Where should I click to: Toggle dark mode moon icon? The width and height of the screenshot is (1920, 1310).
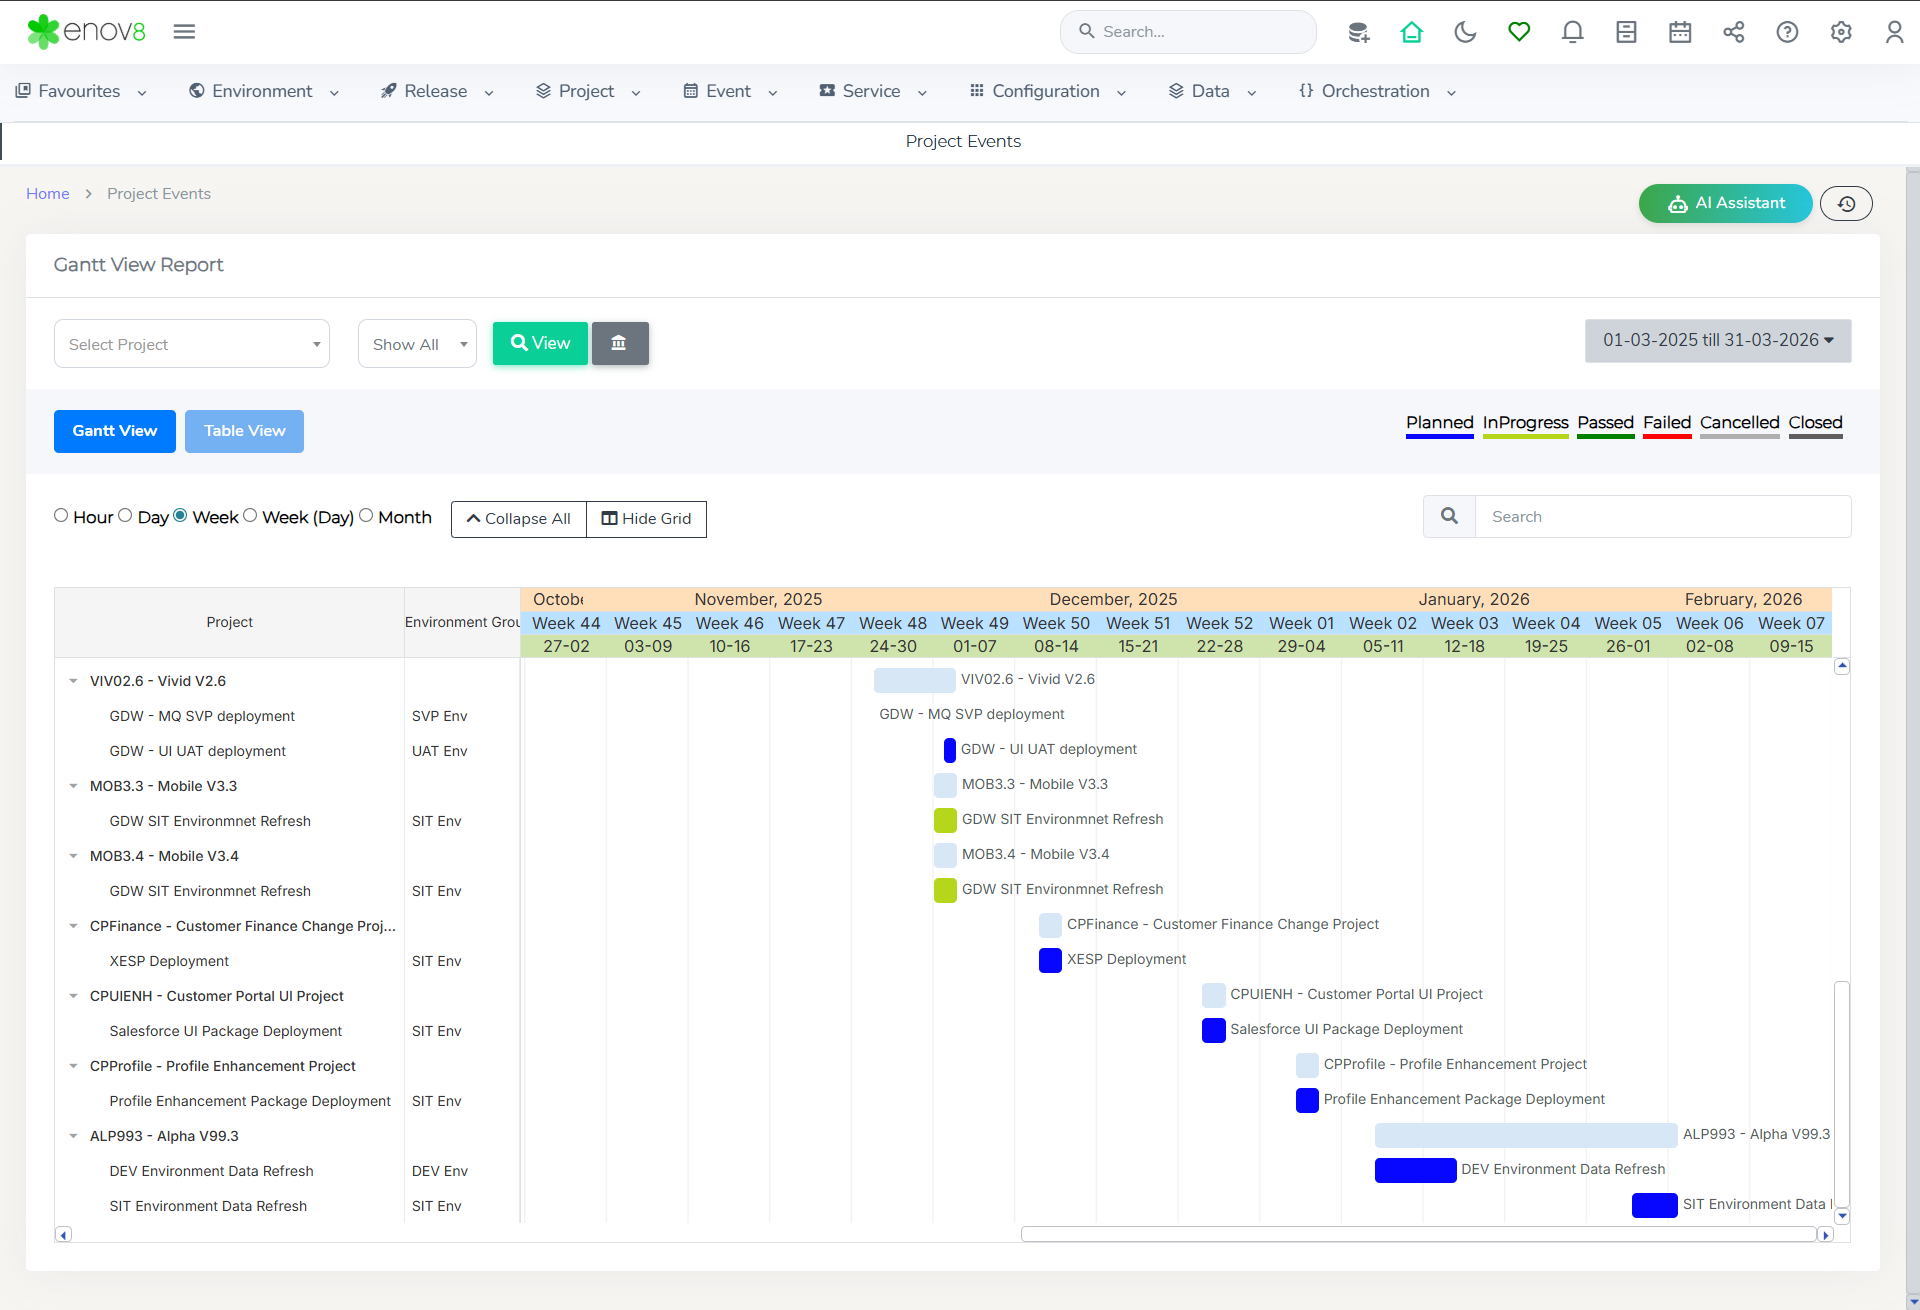1465,32
